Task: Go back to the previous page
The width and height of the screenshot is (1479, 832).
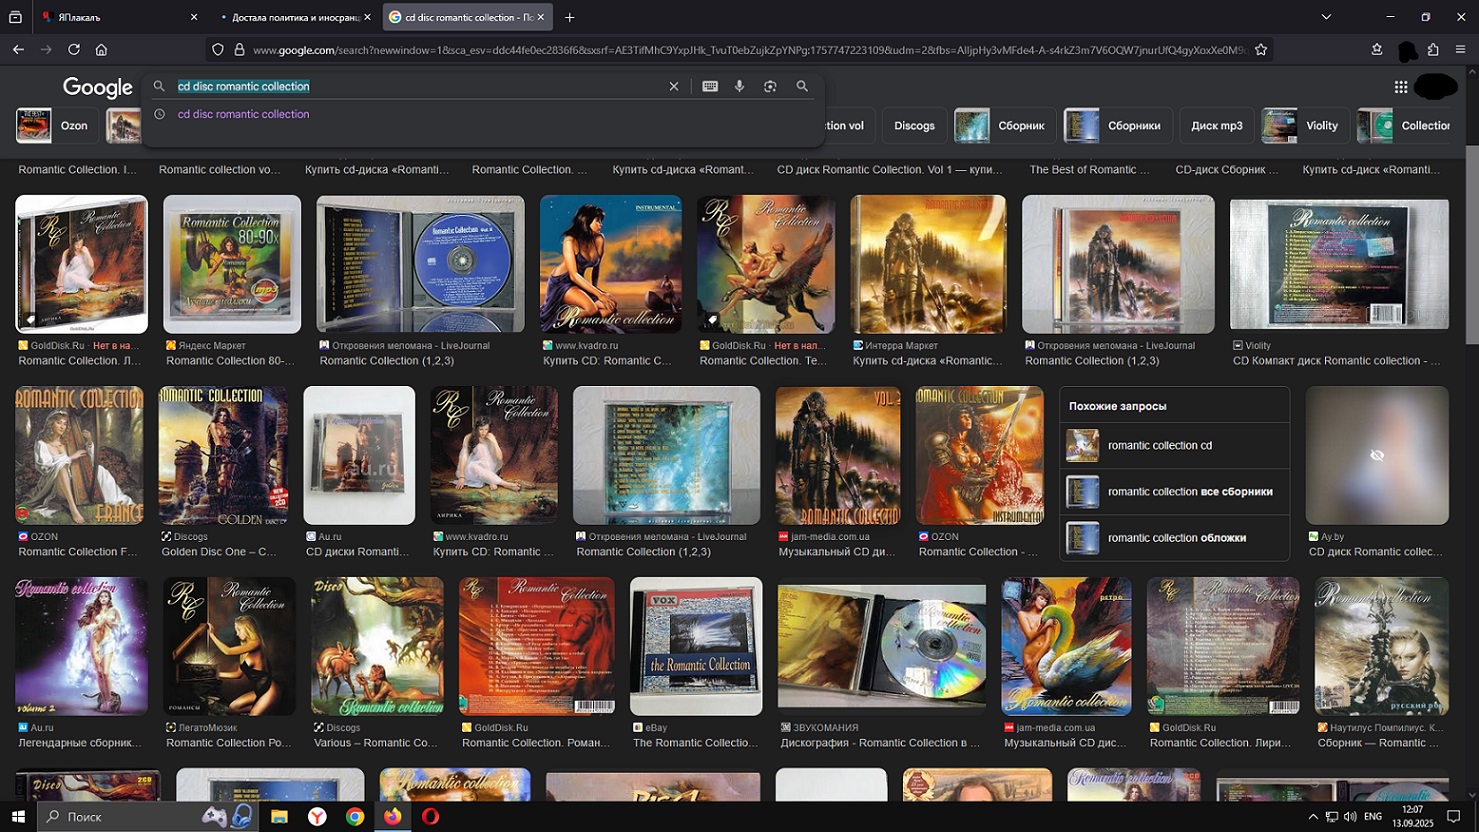Action: (18, 49)
